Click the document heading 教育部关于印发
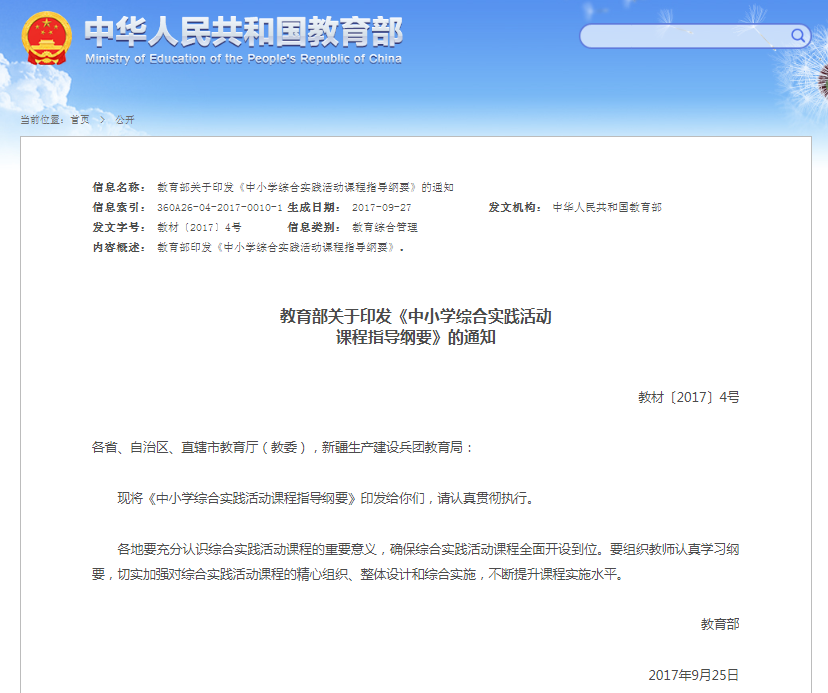The height and width of the screenshot is (693, 828). pos(416,326)
